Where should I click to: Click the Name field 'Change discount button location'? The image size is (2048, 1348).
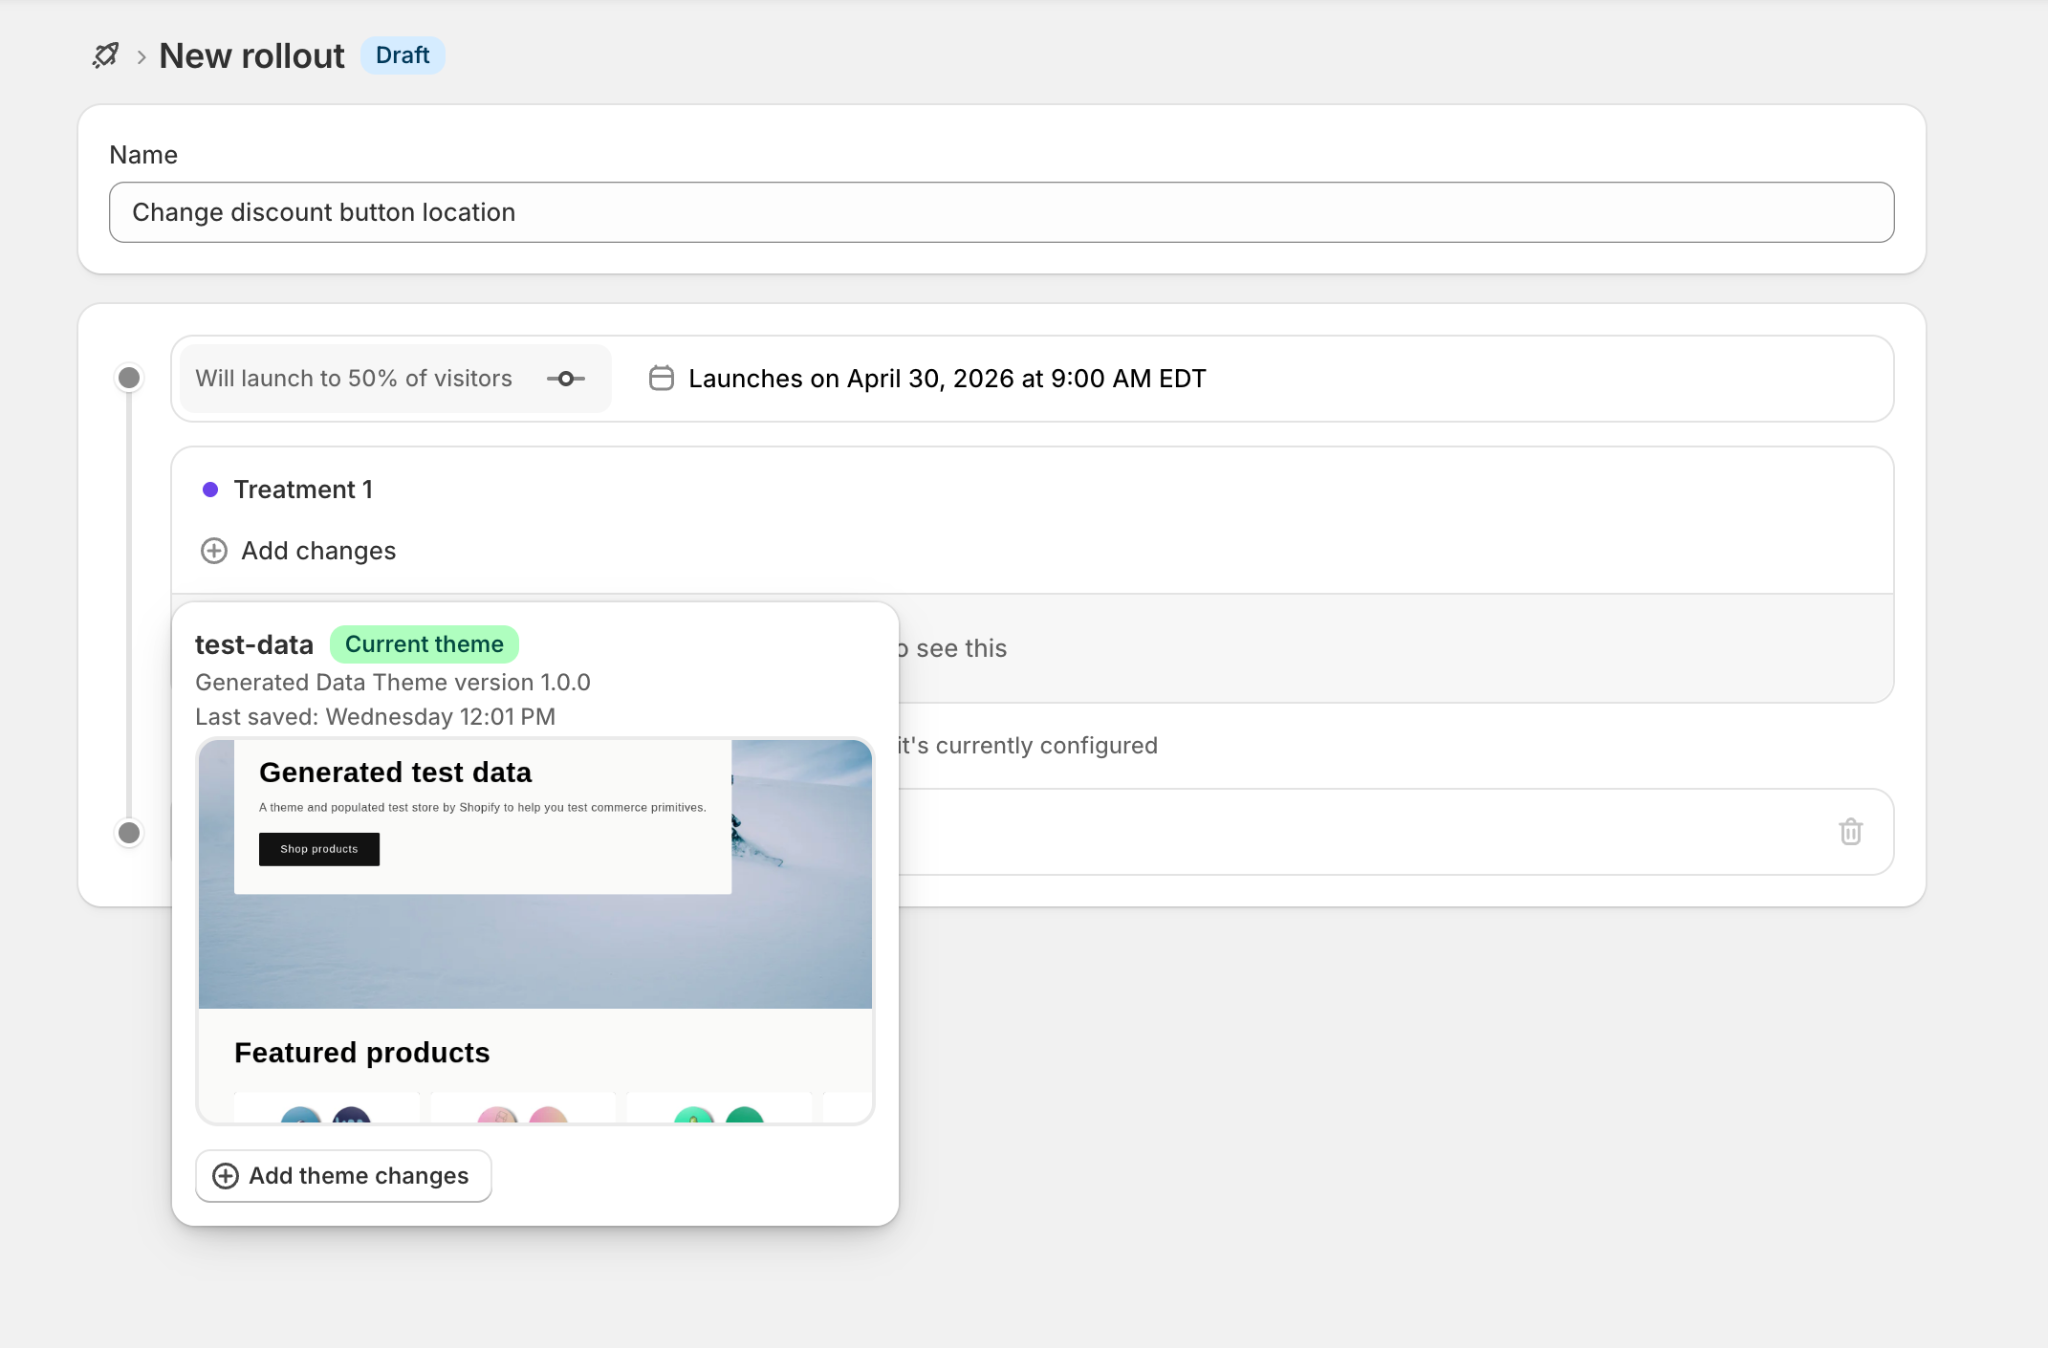[x=1000, y=212]
